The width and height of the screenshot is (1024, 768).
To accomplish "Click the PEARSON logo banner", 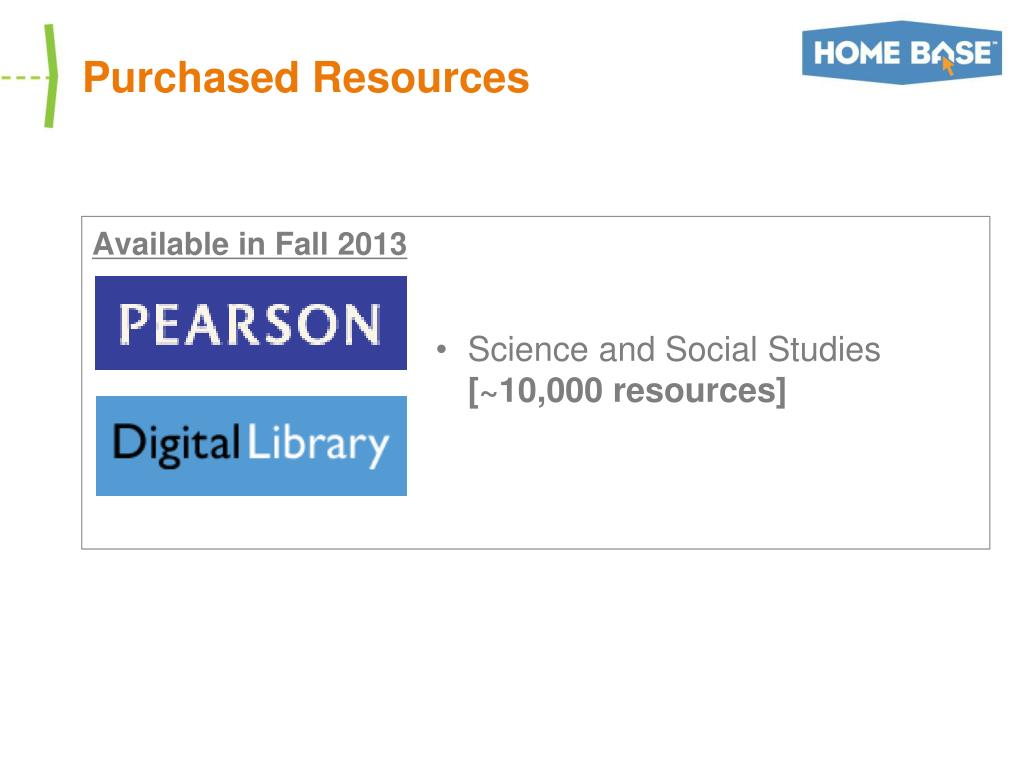I will coord(251,323).
